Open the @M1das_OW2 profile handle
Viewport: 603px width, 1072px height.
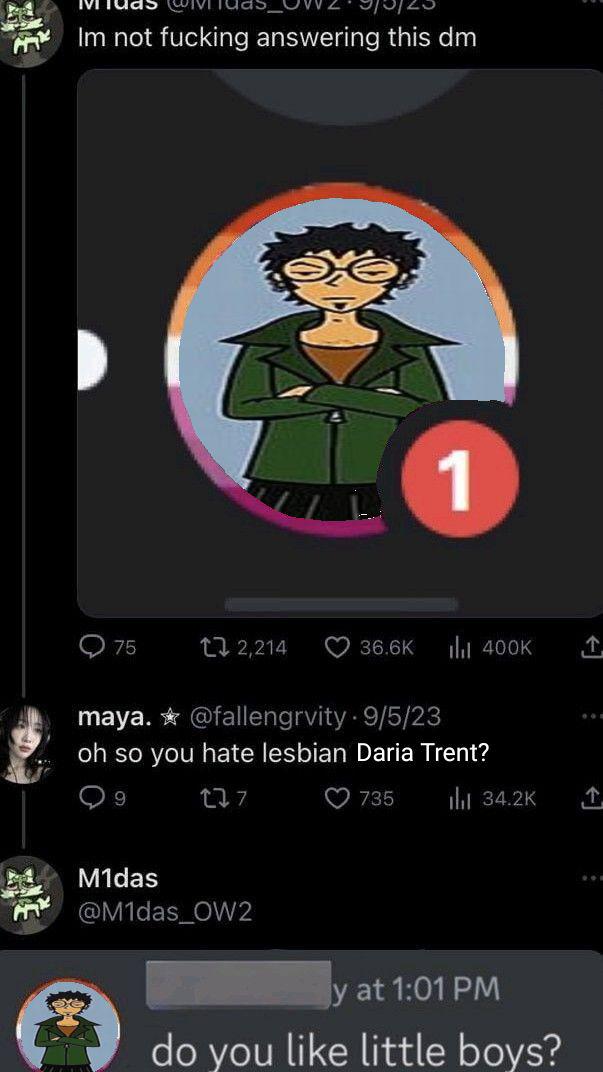(165, 911)
